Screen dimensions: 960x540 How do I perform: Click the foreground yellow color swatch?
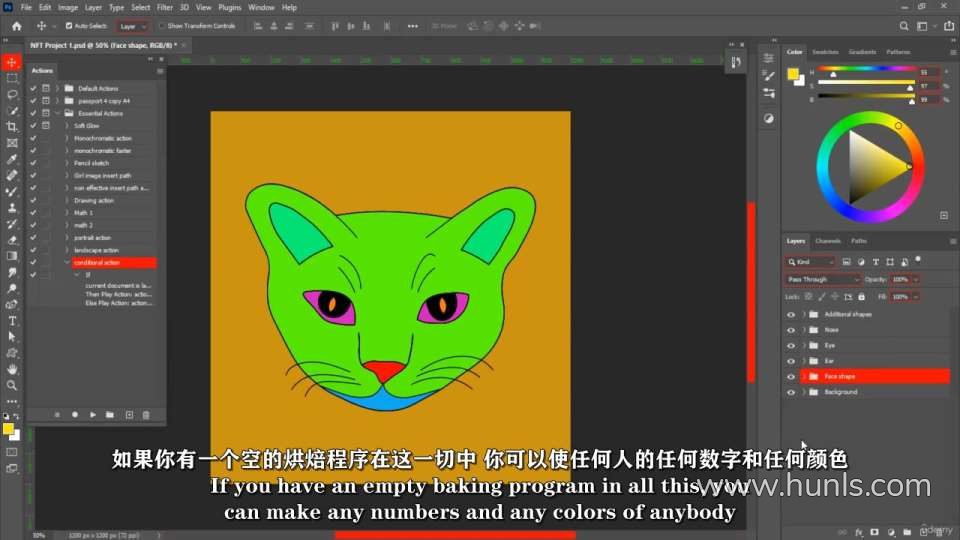click(8, 429)
